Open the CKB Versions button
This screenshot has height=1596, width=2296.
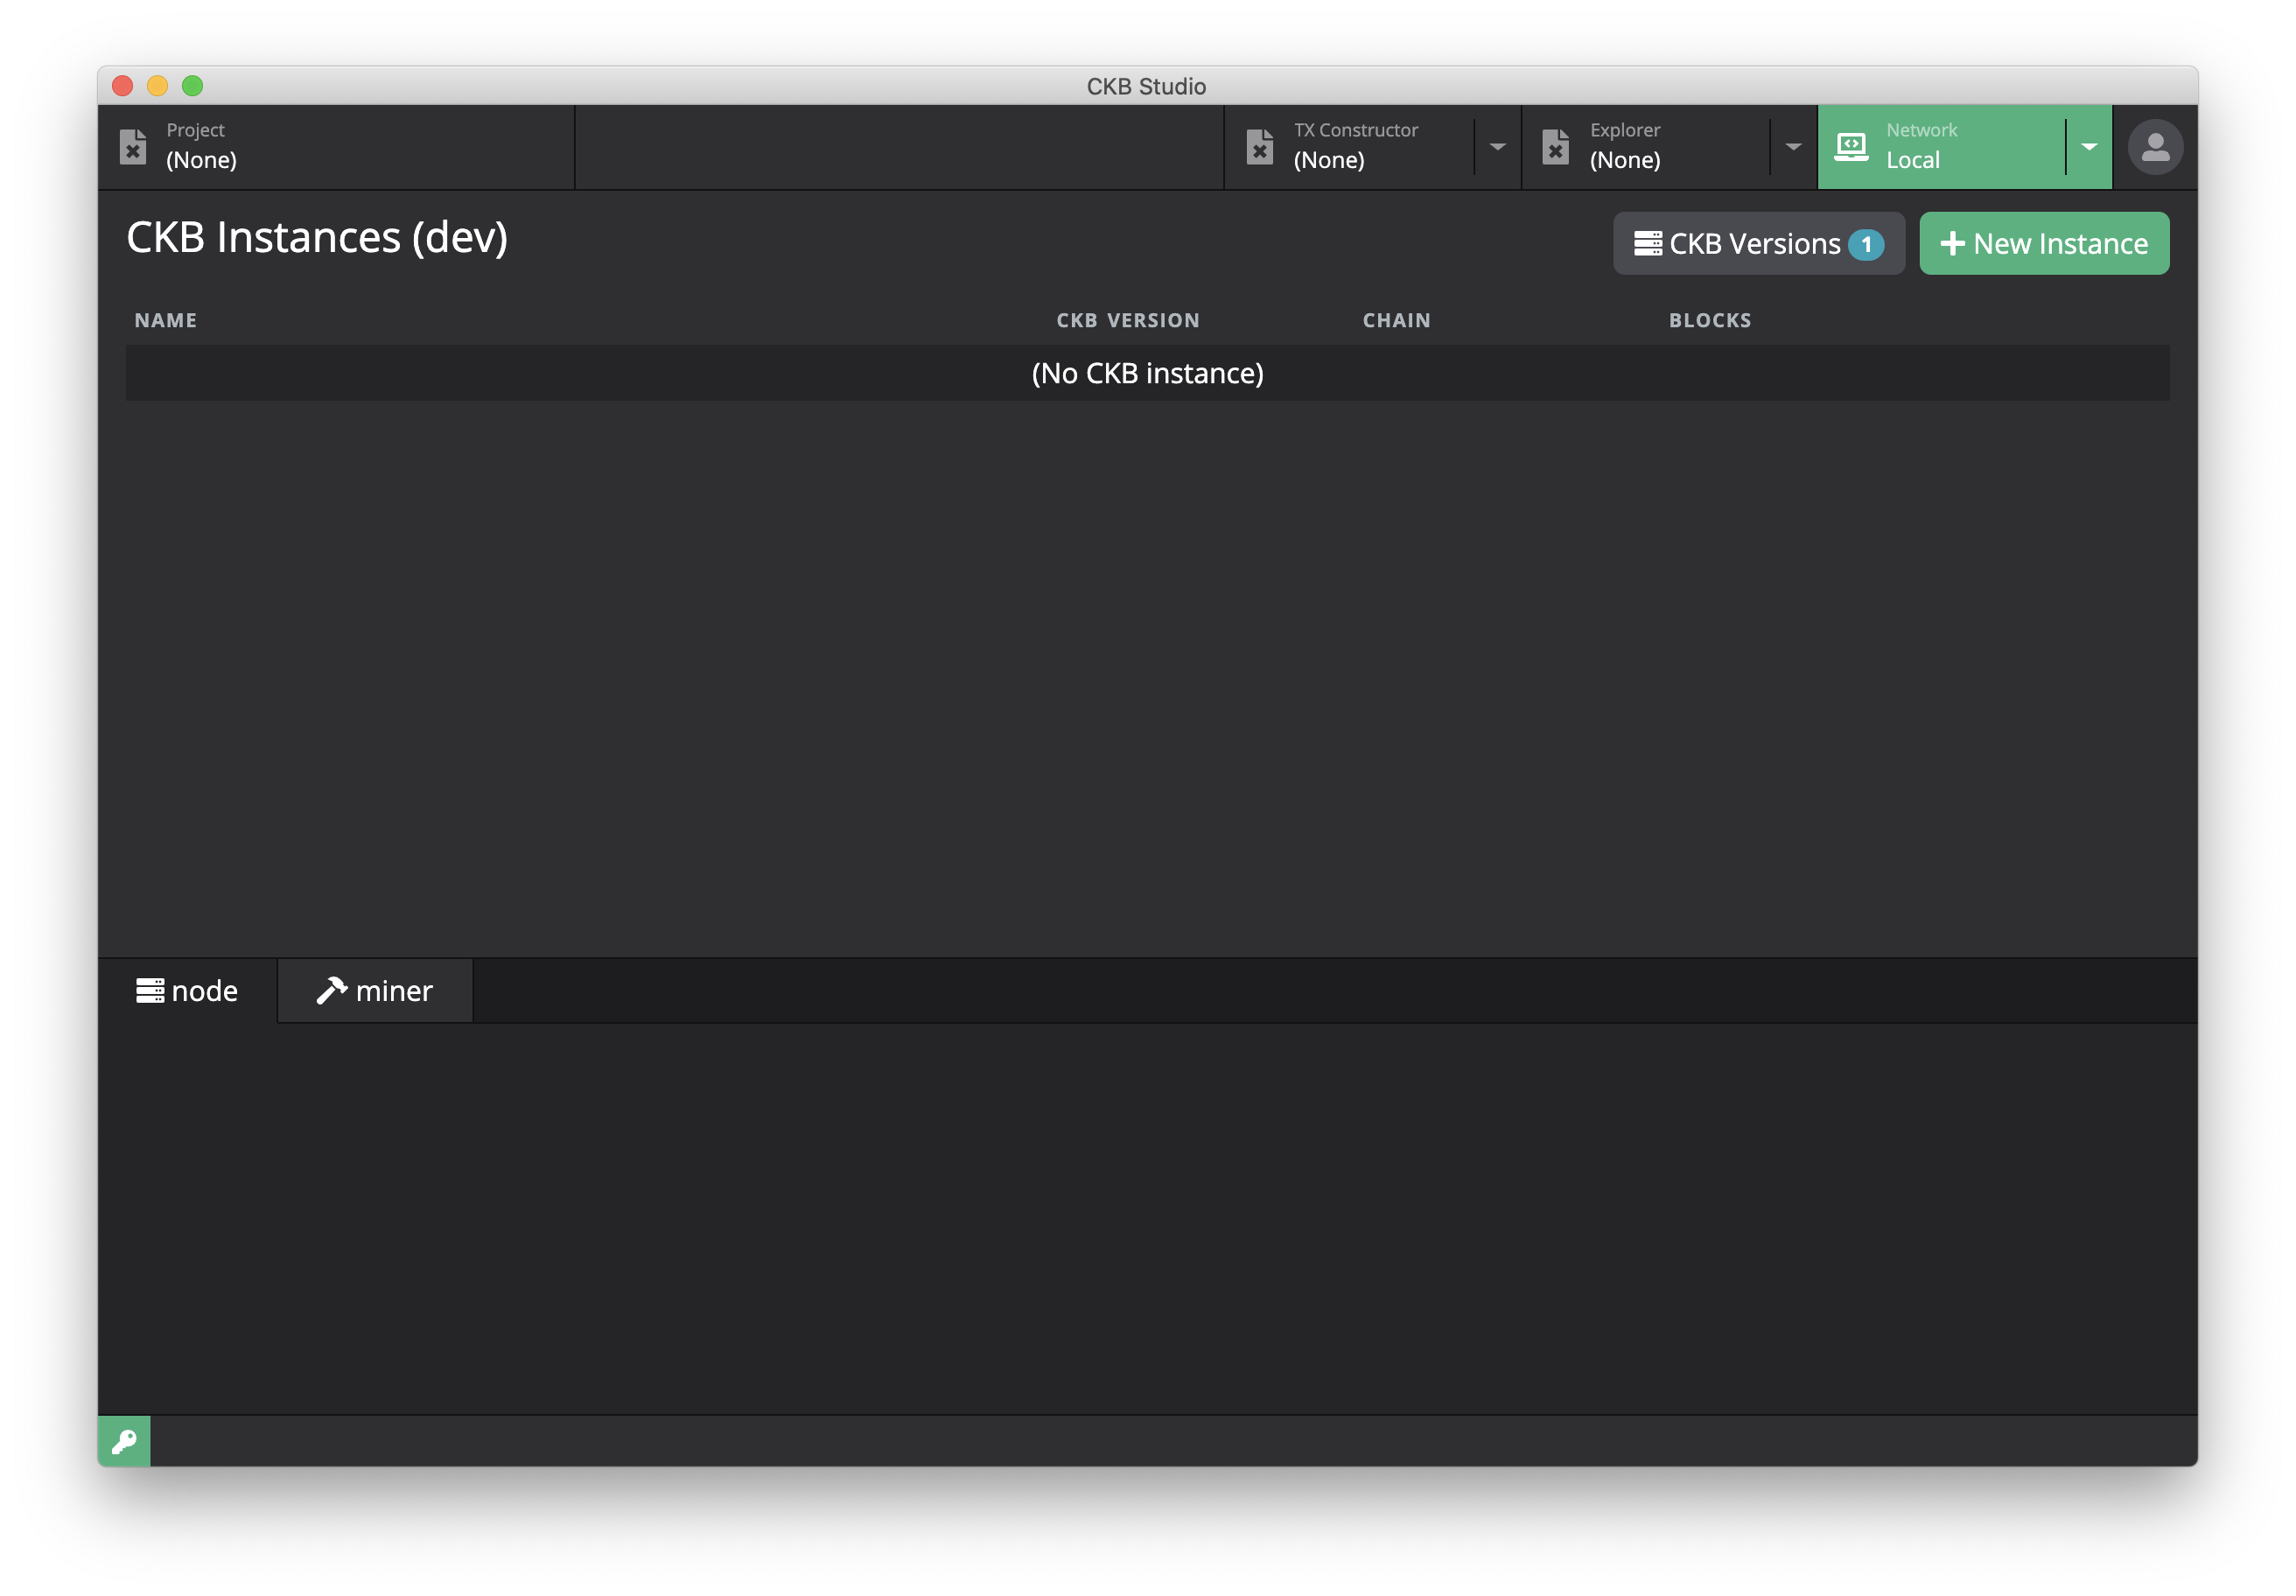[1754, 244]
